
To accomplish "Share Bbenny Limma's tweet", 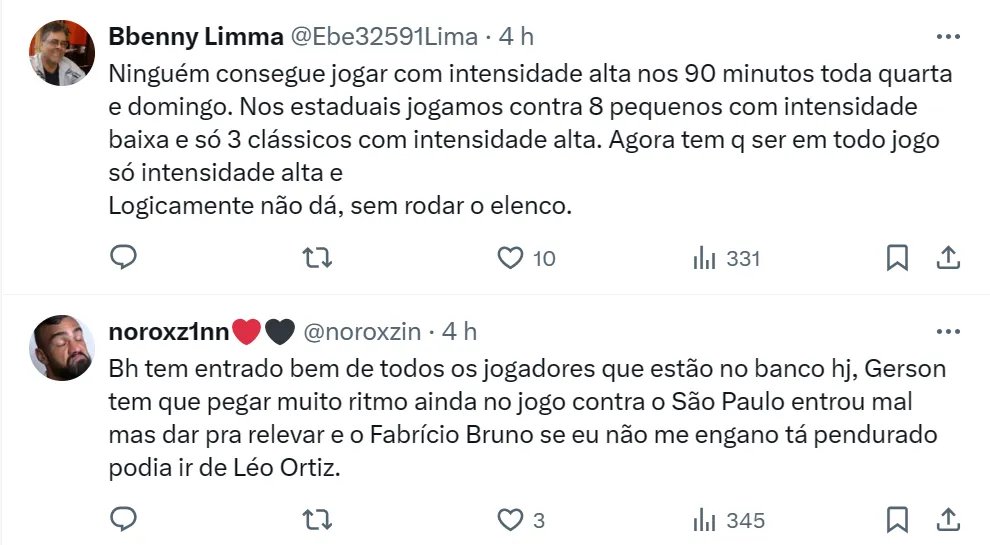I will [x=947, y=258].
